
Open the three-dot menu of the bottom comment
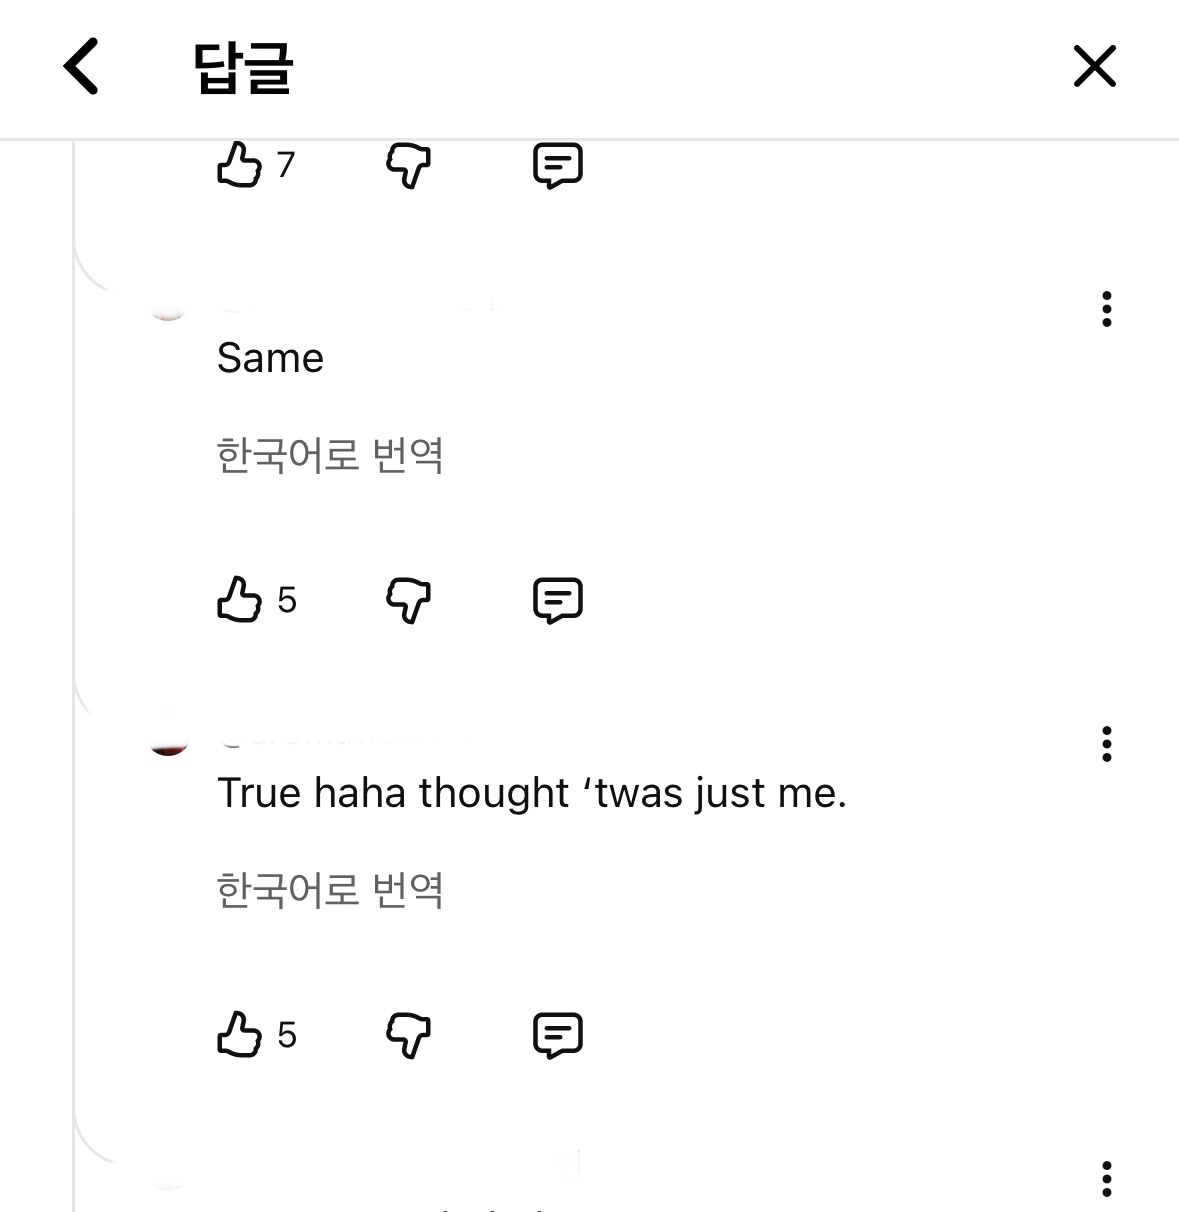[x=1106, y=1179]
